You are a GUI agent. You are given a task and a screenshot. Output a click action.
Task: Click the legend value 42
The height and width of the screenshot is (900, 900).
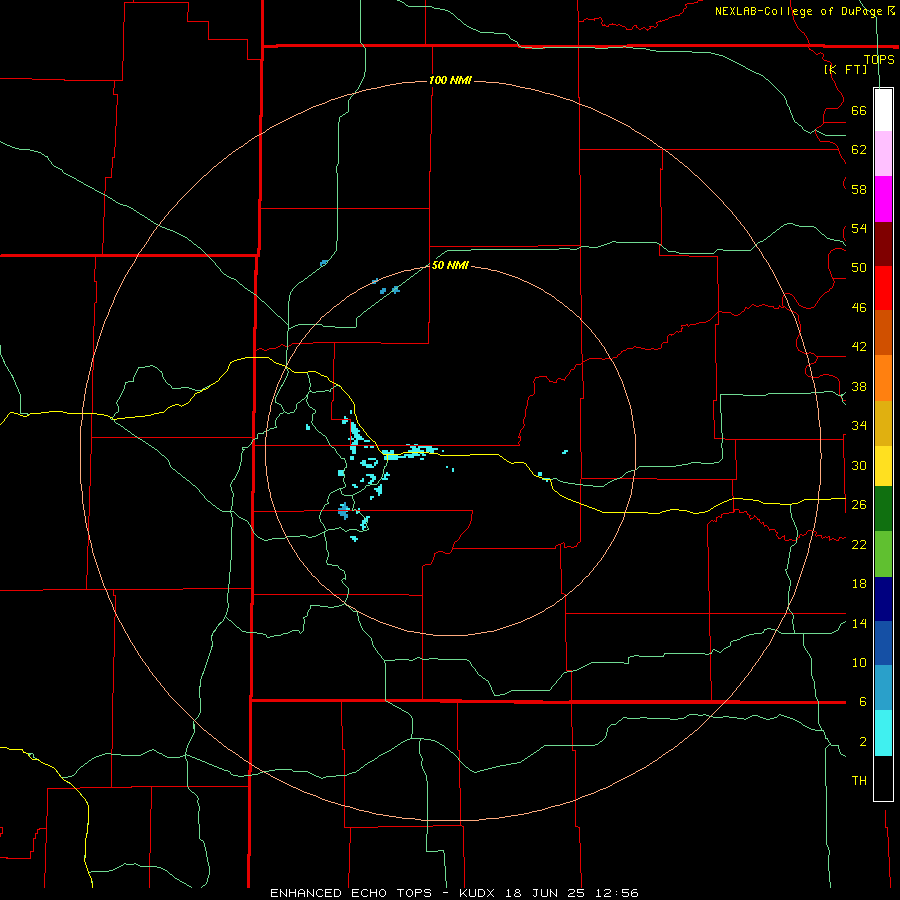click(859, 347)
